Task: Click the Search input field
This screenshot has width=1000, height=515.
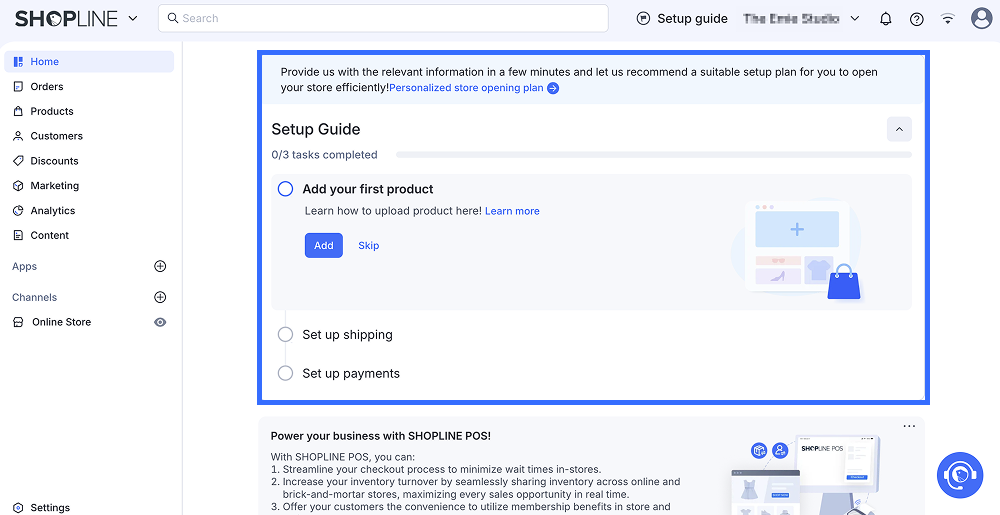Action: (x=383, y=19)
